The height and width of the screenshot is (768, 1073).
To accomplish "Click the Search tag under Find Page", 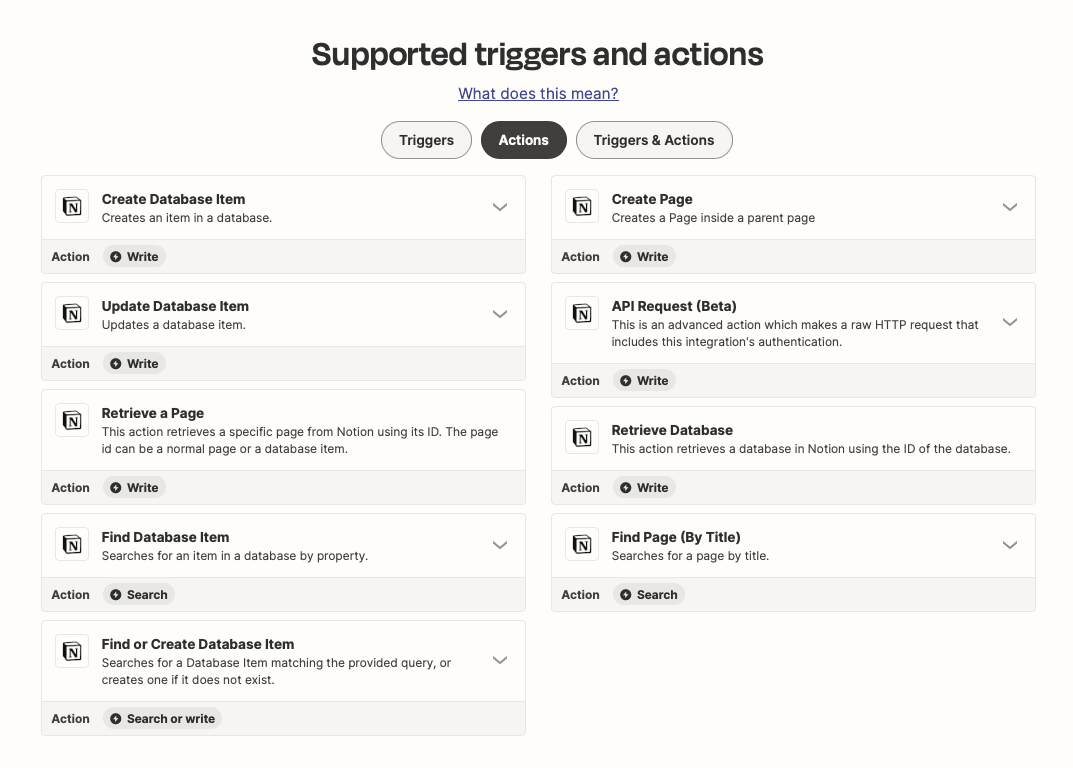I will coord(649,595).
